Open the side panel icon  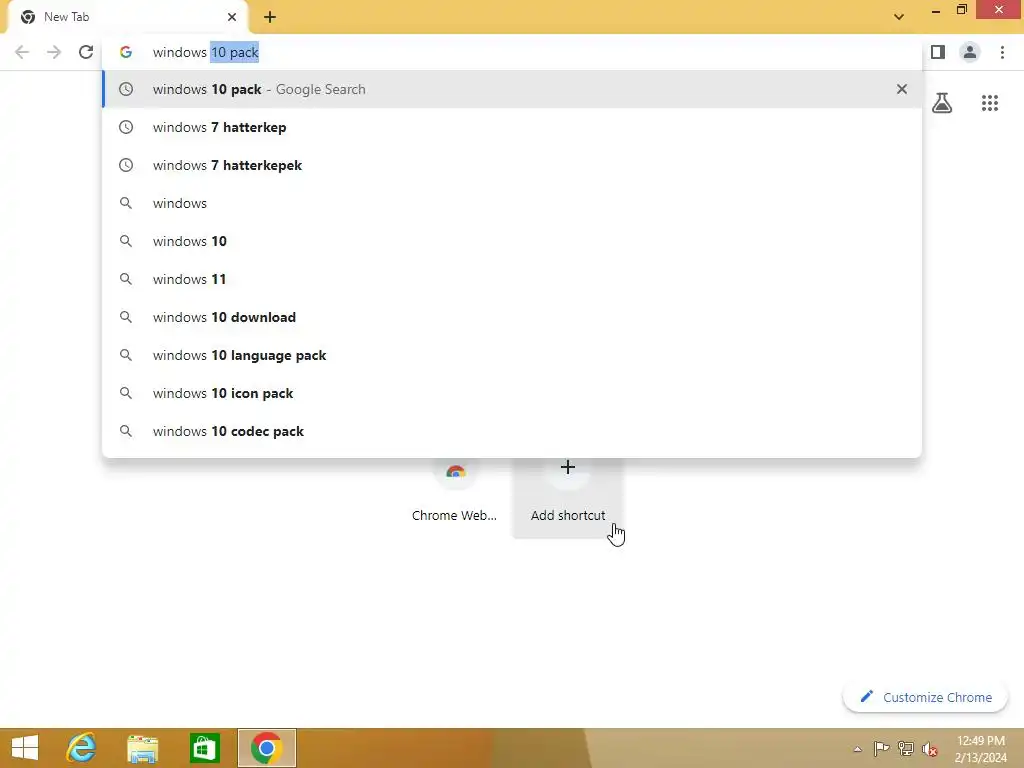click(x=938, y=52)
